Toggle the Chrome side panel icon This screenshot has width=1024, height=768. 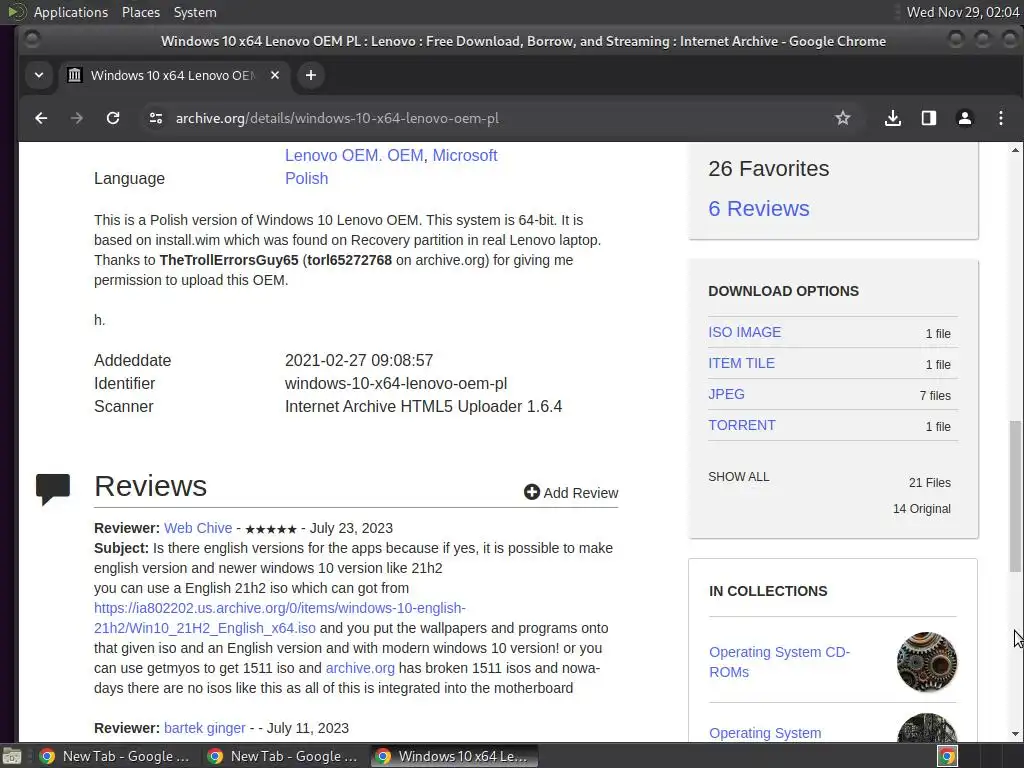929,118
